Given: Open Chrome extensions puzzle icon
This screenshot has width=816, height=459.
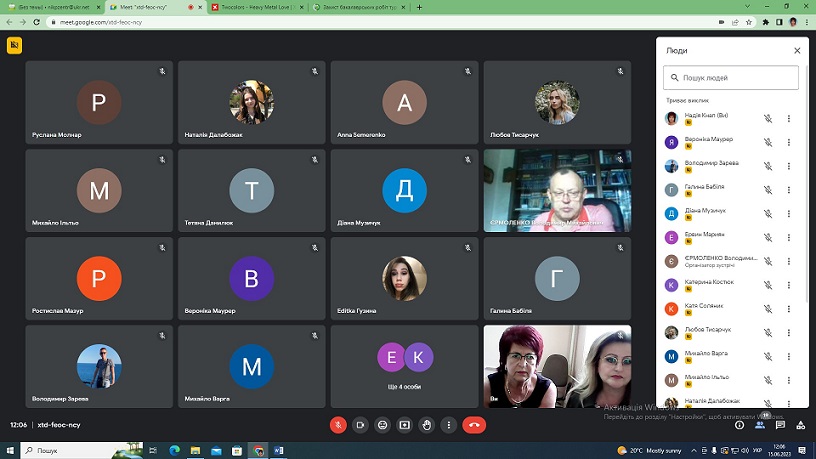Looking at the screenshot, I should (766, 22).
